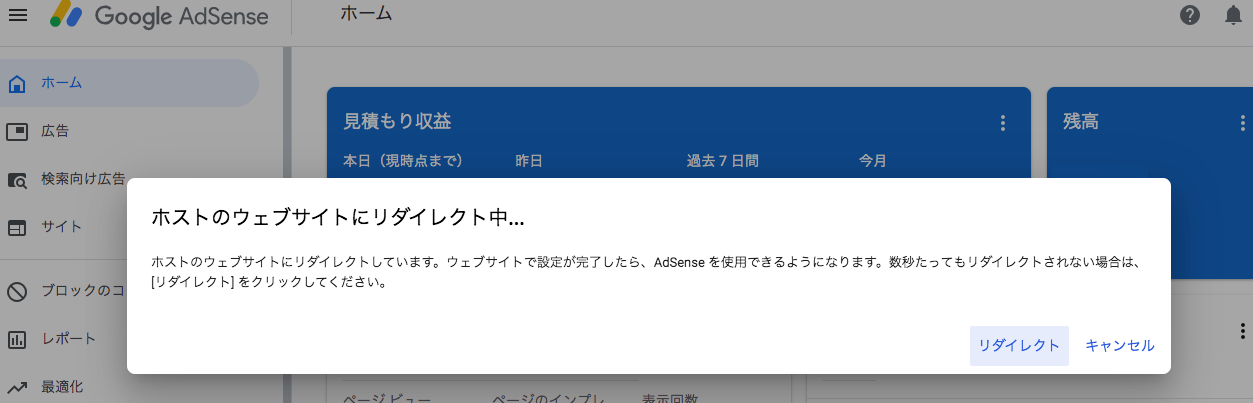Click the 今月 label
This screenshot has width=1253, height=403.
click(x=872, y=160)
